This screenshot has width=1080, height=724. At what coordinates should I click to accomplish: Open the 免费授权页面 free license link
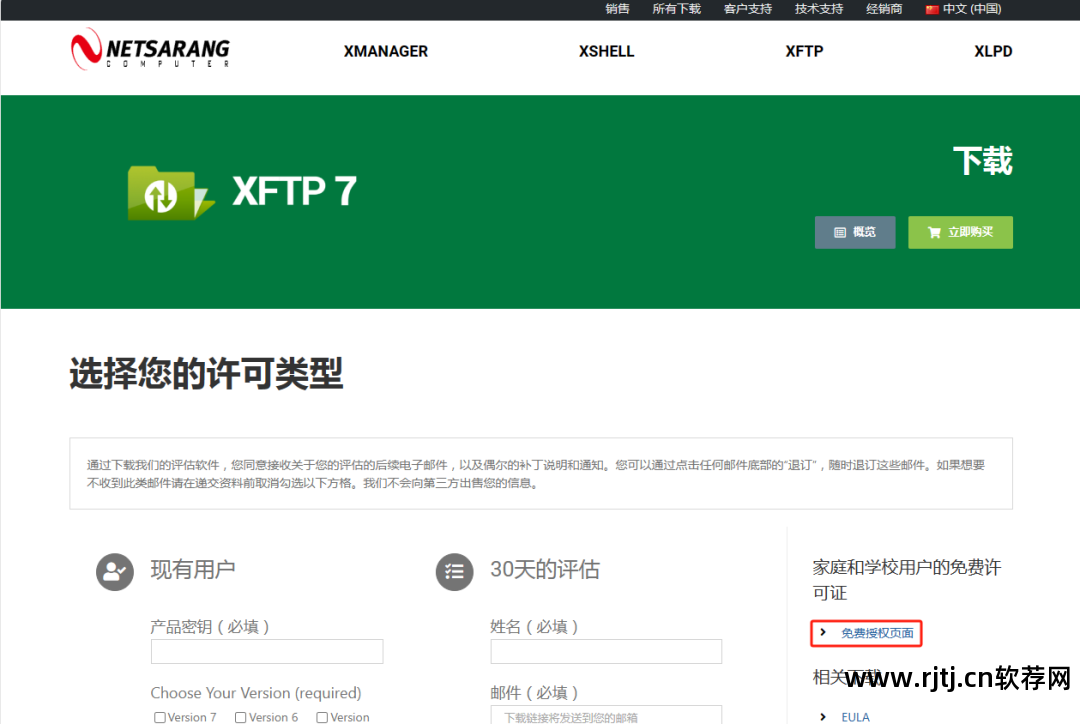[x=877, y=632]
